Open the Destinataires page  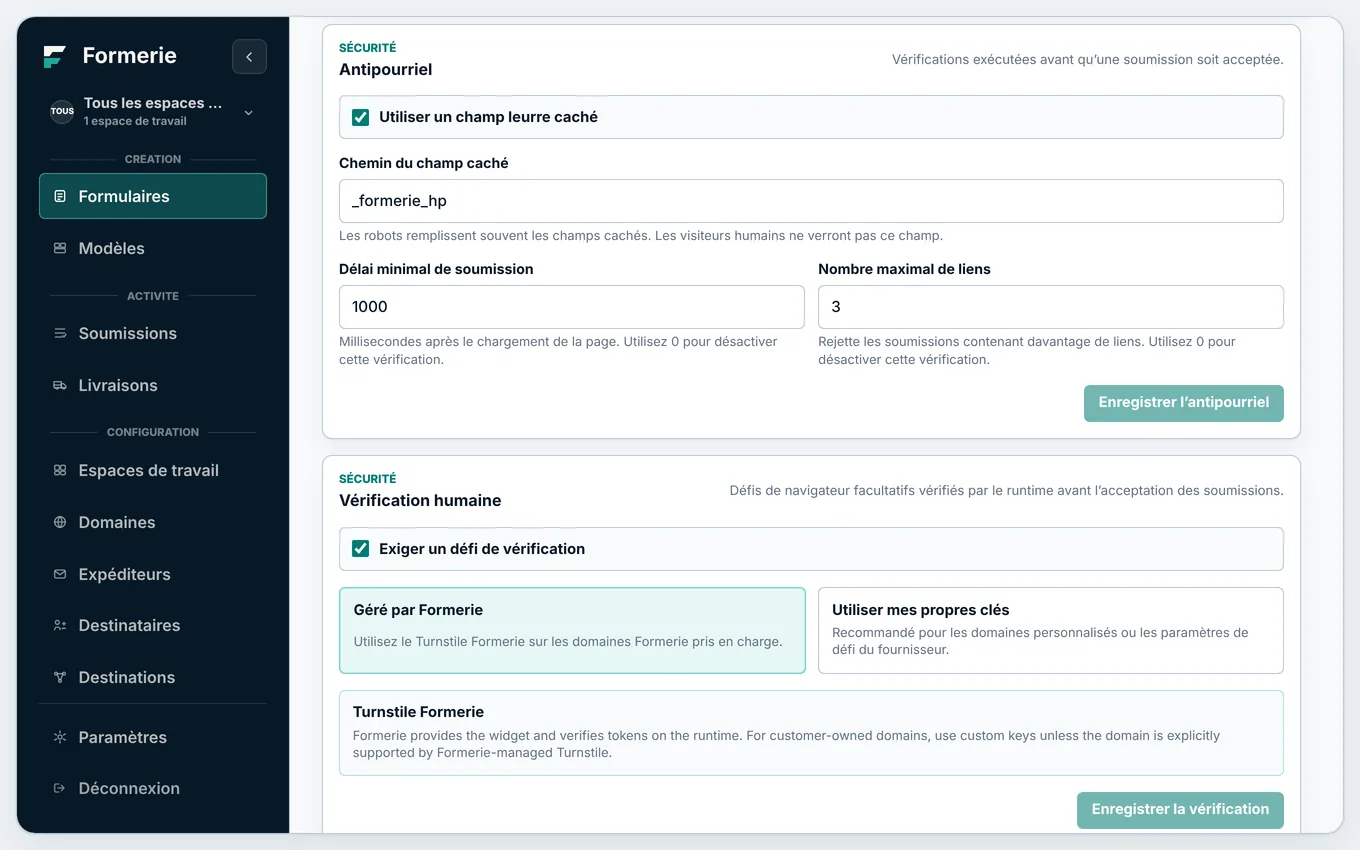(153, 625)
